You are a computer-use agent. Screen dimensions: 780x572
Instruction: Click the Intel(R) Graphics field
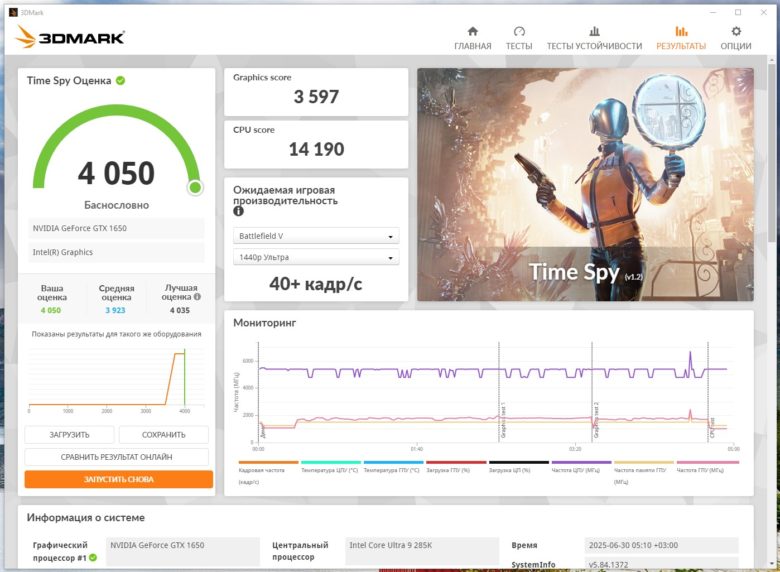click(x=116, y=252)
